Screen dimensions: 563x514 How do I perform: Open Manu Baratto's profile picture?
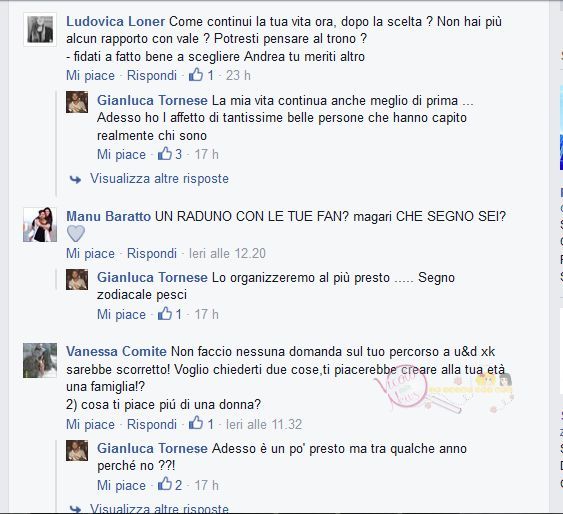[x=40, y=225]
